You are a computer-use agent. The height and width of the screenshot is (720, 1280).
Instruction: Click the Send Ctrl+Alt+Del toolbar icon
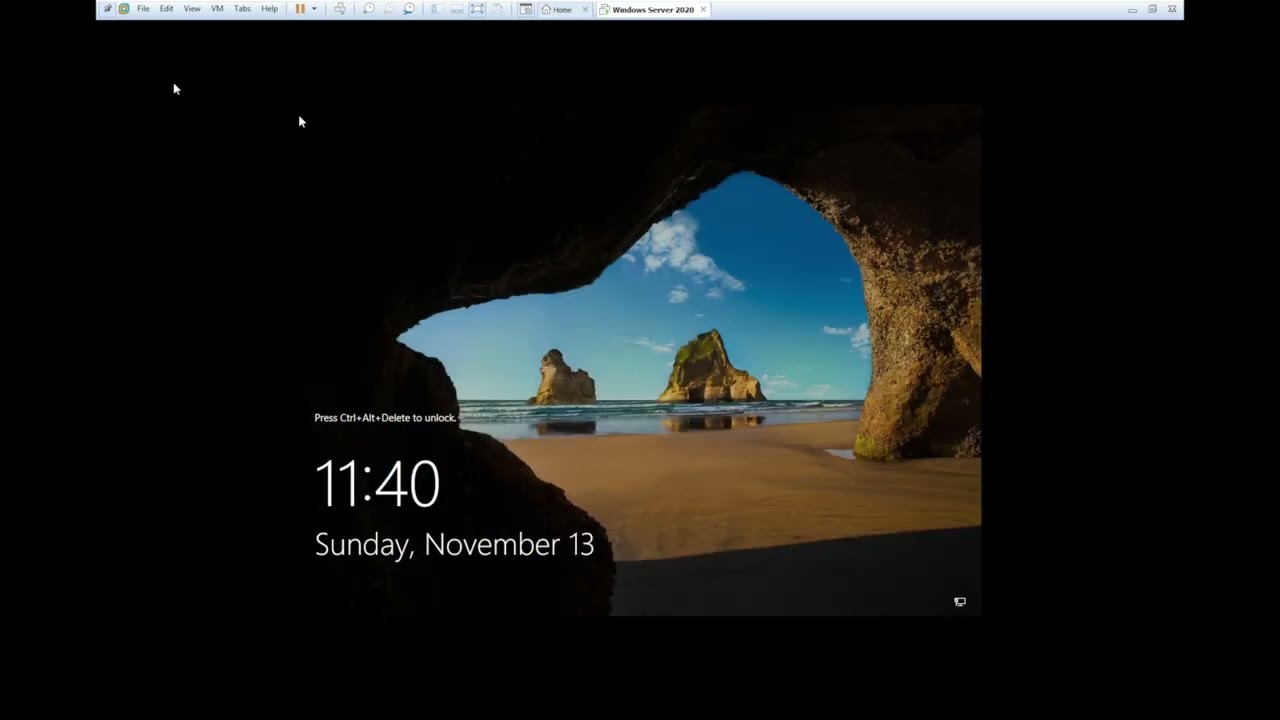tap(340, 9)
